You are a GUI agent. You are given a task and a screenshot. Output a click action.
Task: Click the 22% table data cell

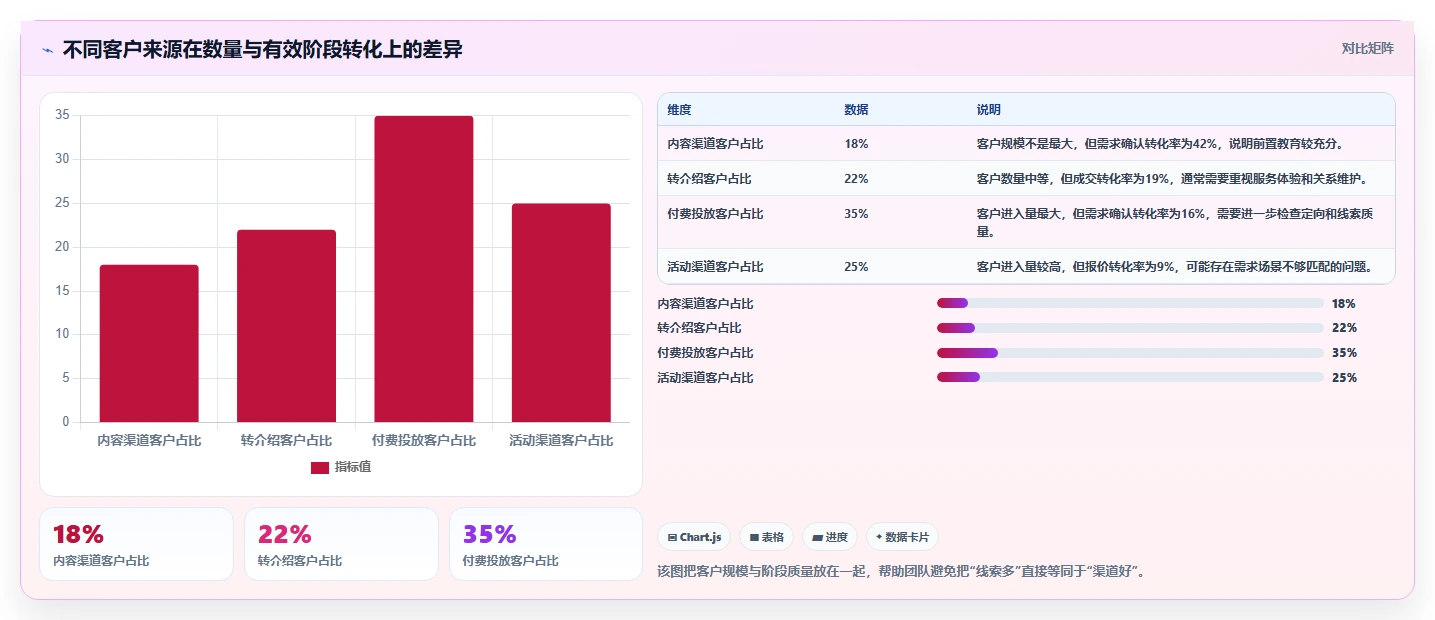tap(856, 178)
